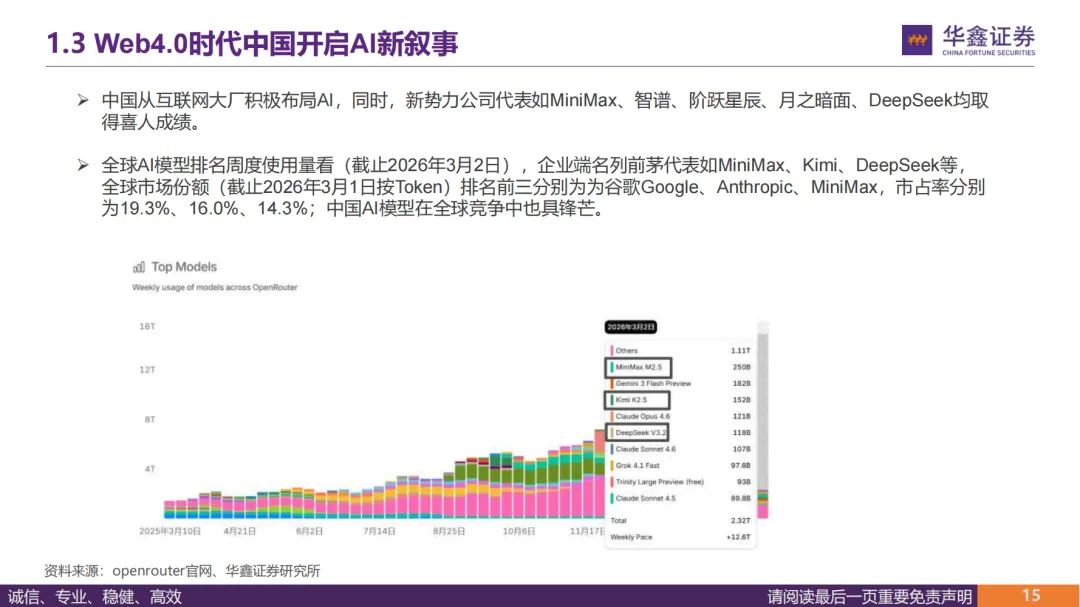Click the first bullet paragraph starting '中国从互联网大厂'

tap(545, 112)
